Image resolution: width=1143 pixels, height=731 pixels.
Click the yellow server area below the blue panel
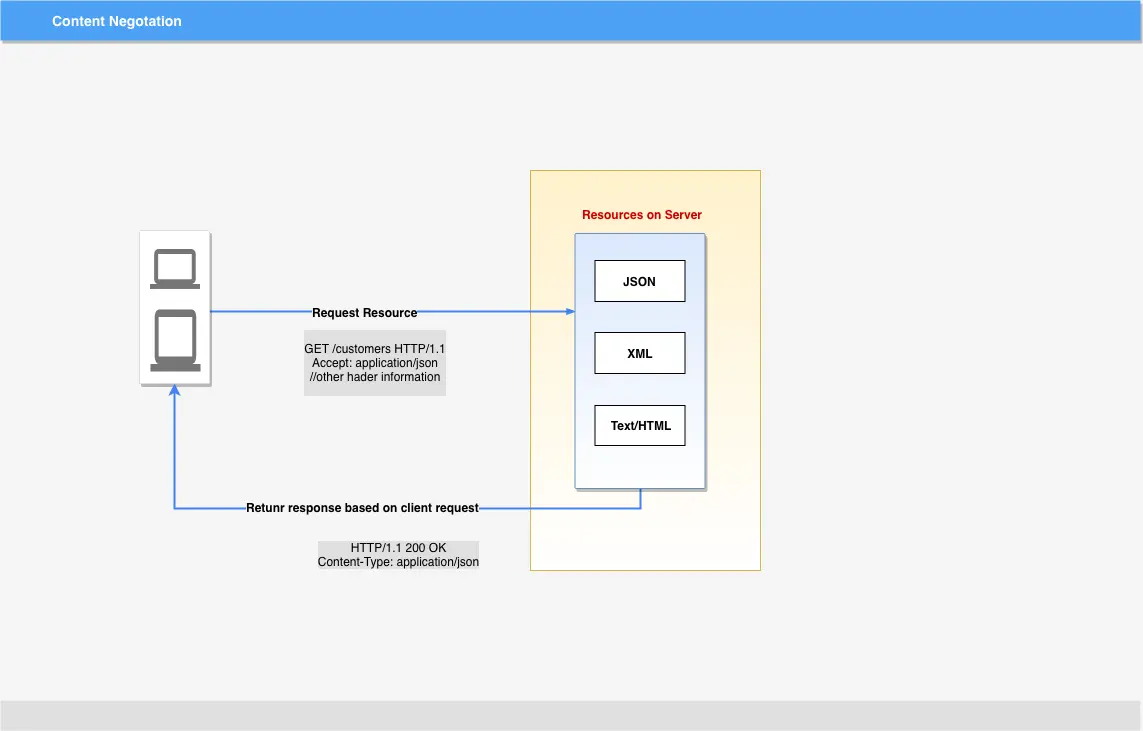point(645,539)
